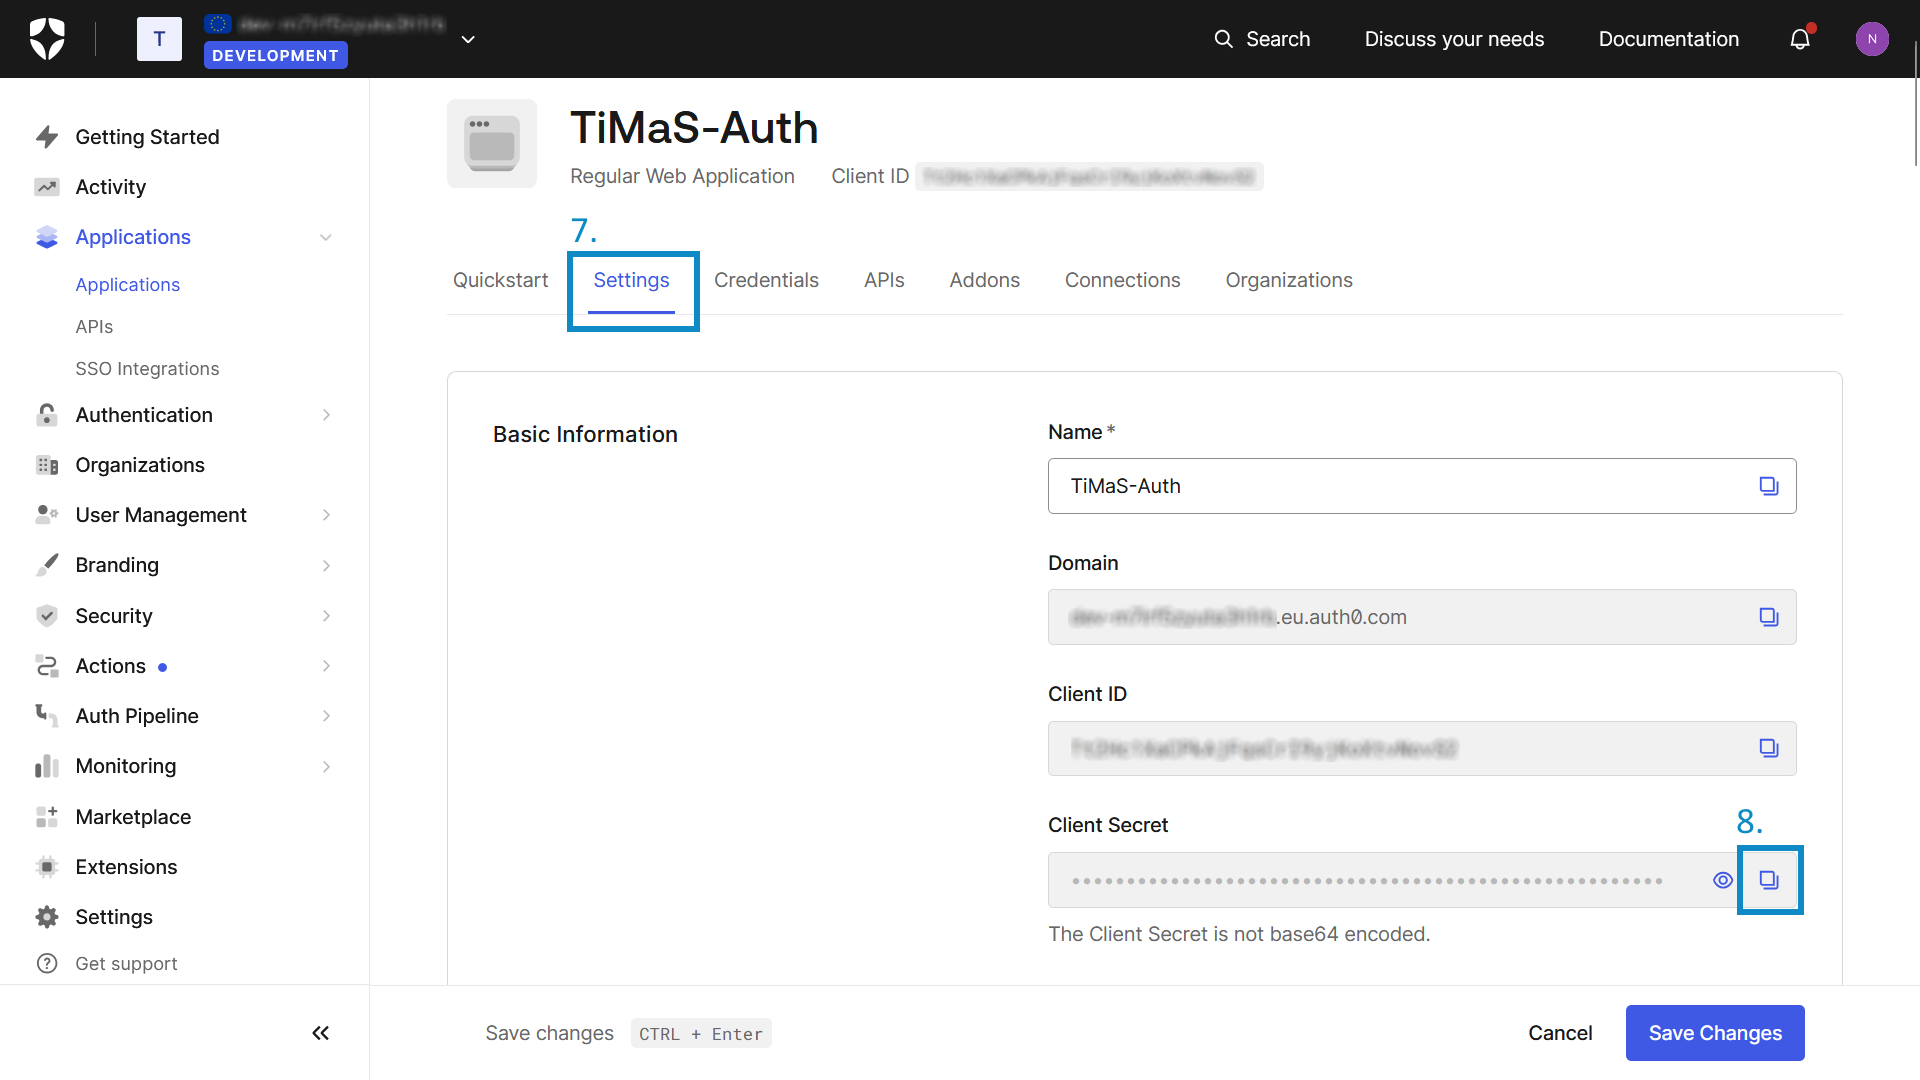1920x1080 pixels.
Task: Click Discuss your needs link
Action: click(1454, 39)
